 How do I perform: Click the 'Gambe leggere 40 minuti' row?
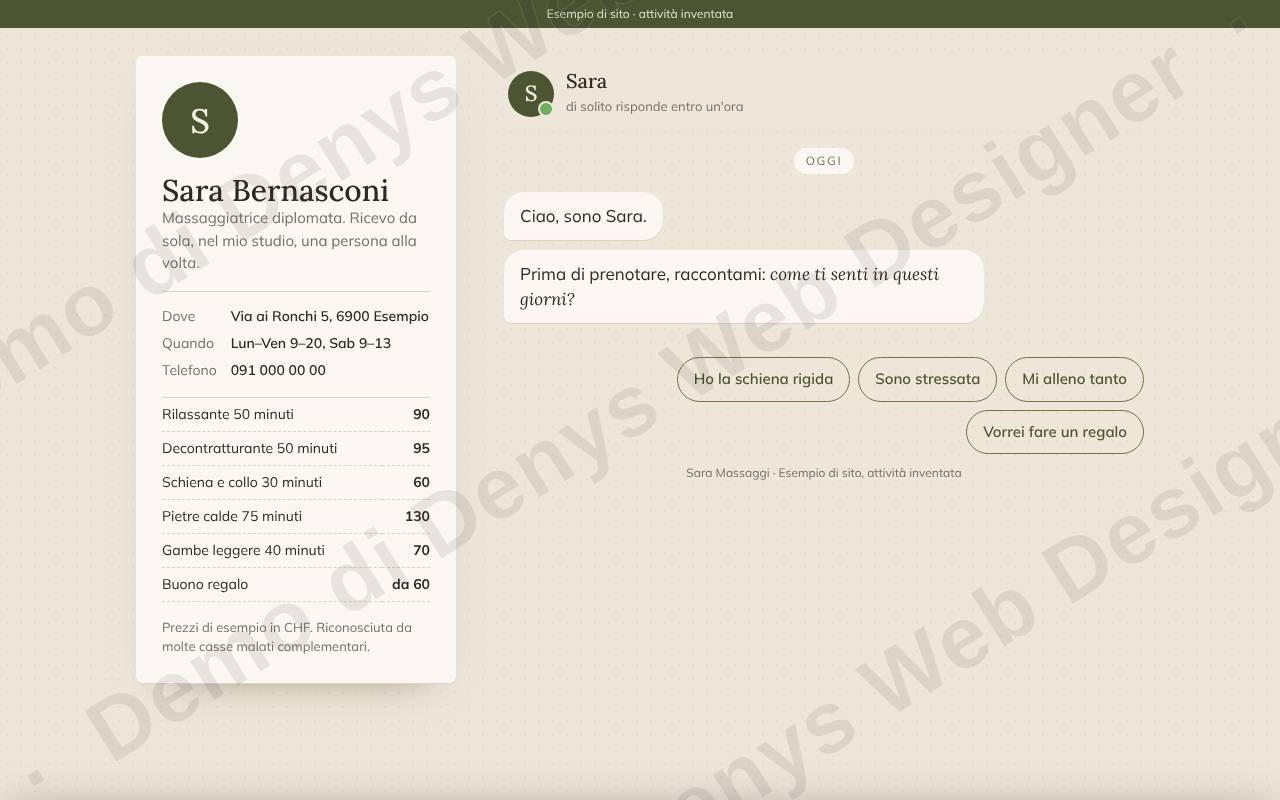pos(296,550)
